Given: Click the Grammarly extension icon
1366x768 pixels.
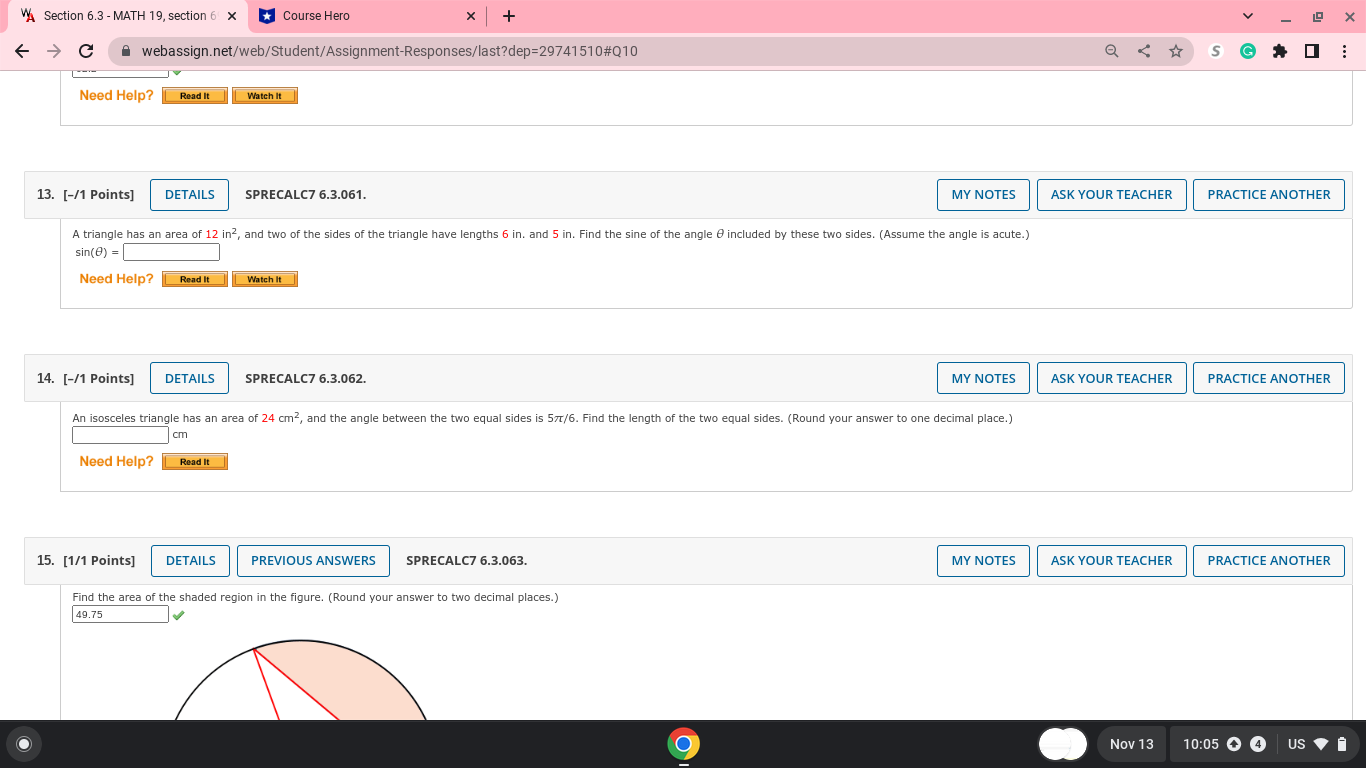Looking at the screenshot, I should click(x=1247, y=50).
